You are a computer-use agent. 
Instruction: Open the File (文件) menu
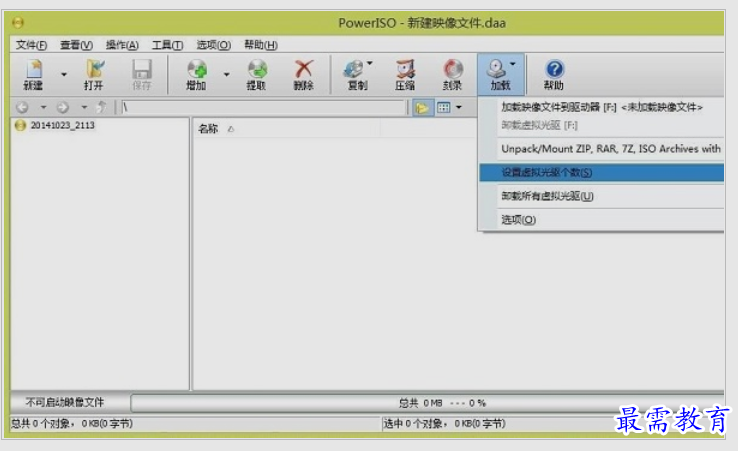click(32, 45)
